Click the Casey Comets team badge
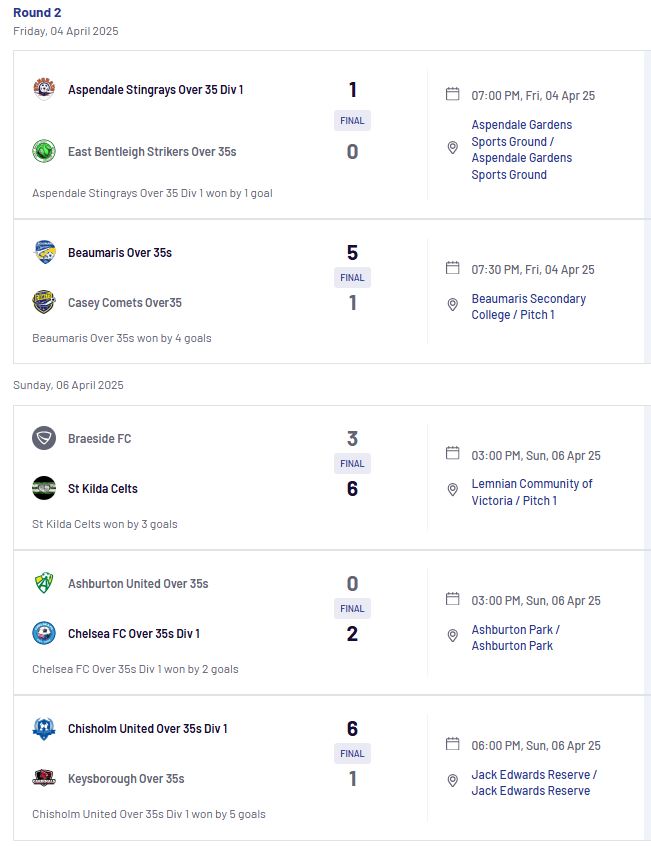The width and height of the screenshot is (651, 846). tap(44, 303)
